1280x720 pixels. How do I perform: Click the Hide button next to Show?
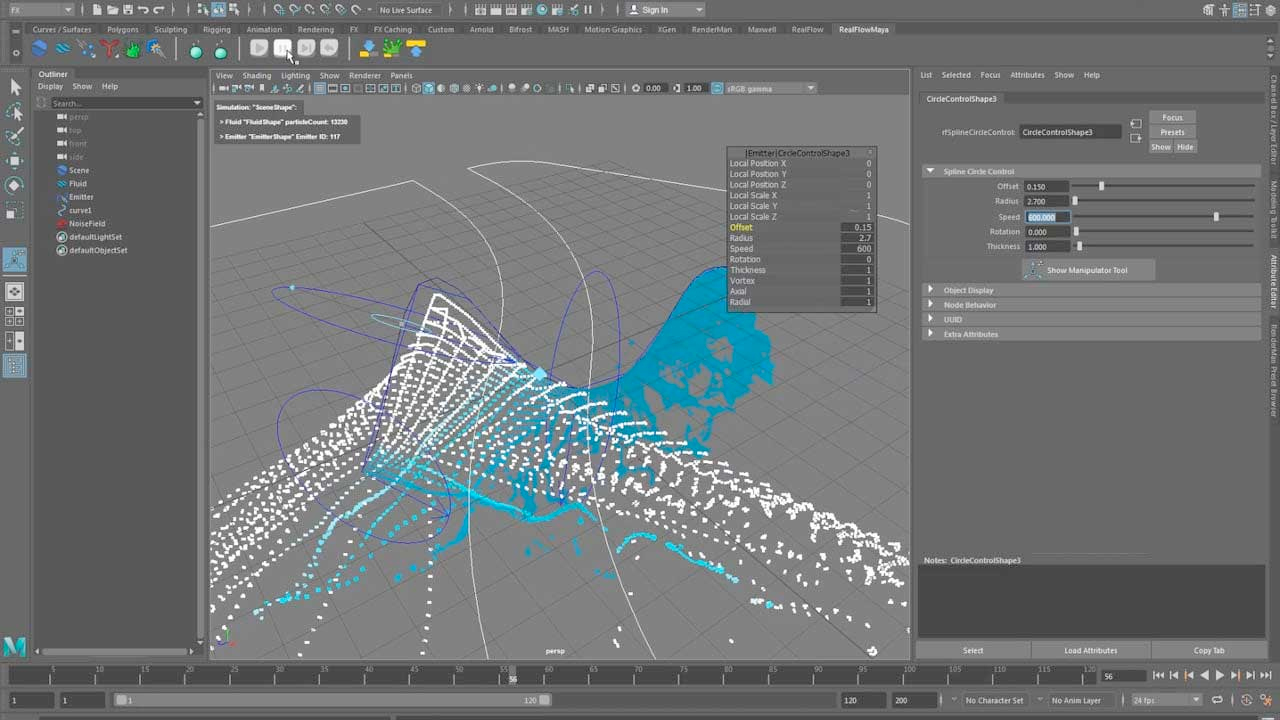(x=1185, y=147)
